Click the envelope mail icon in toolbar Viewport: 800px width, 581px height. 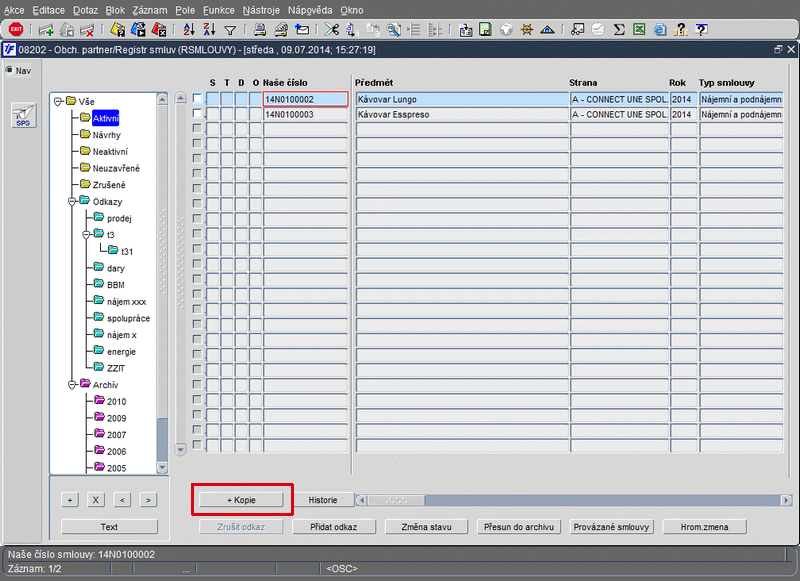click(x=302, y=30)
